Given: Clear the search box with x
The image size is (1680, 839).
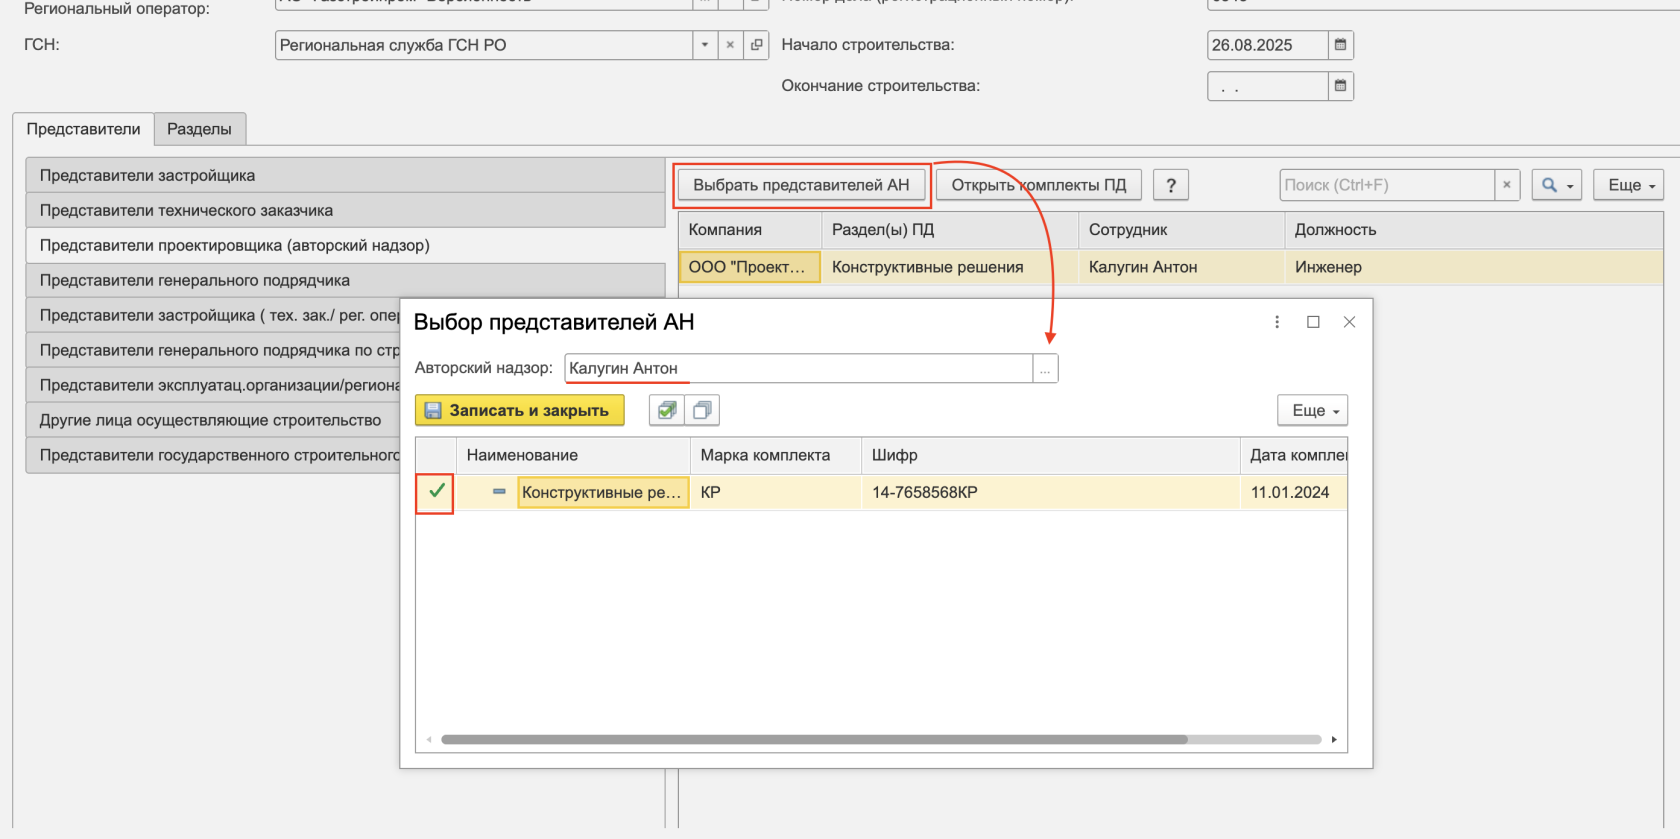Looking at the screenshot, I should click(1507, 185).
